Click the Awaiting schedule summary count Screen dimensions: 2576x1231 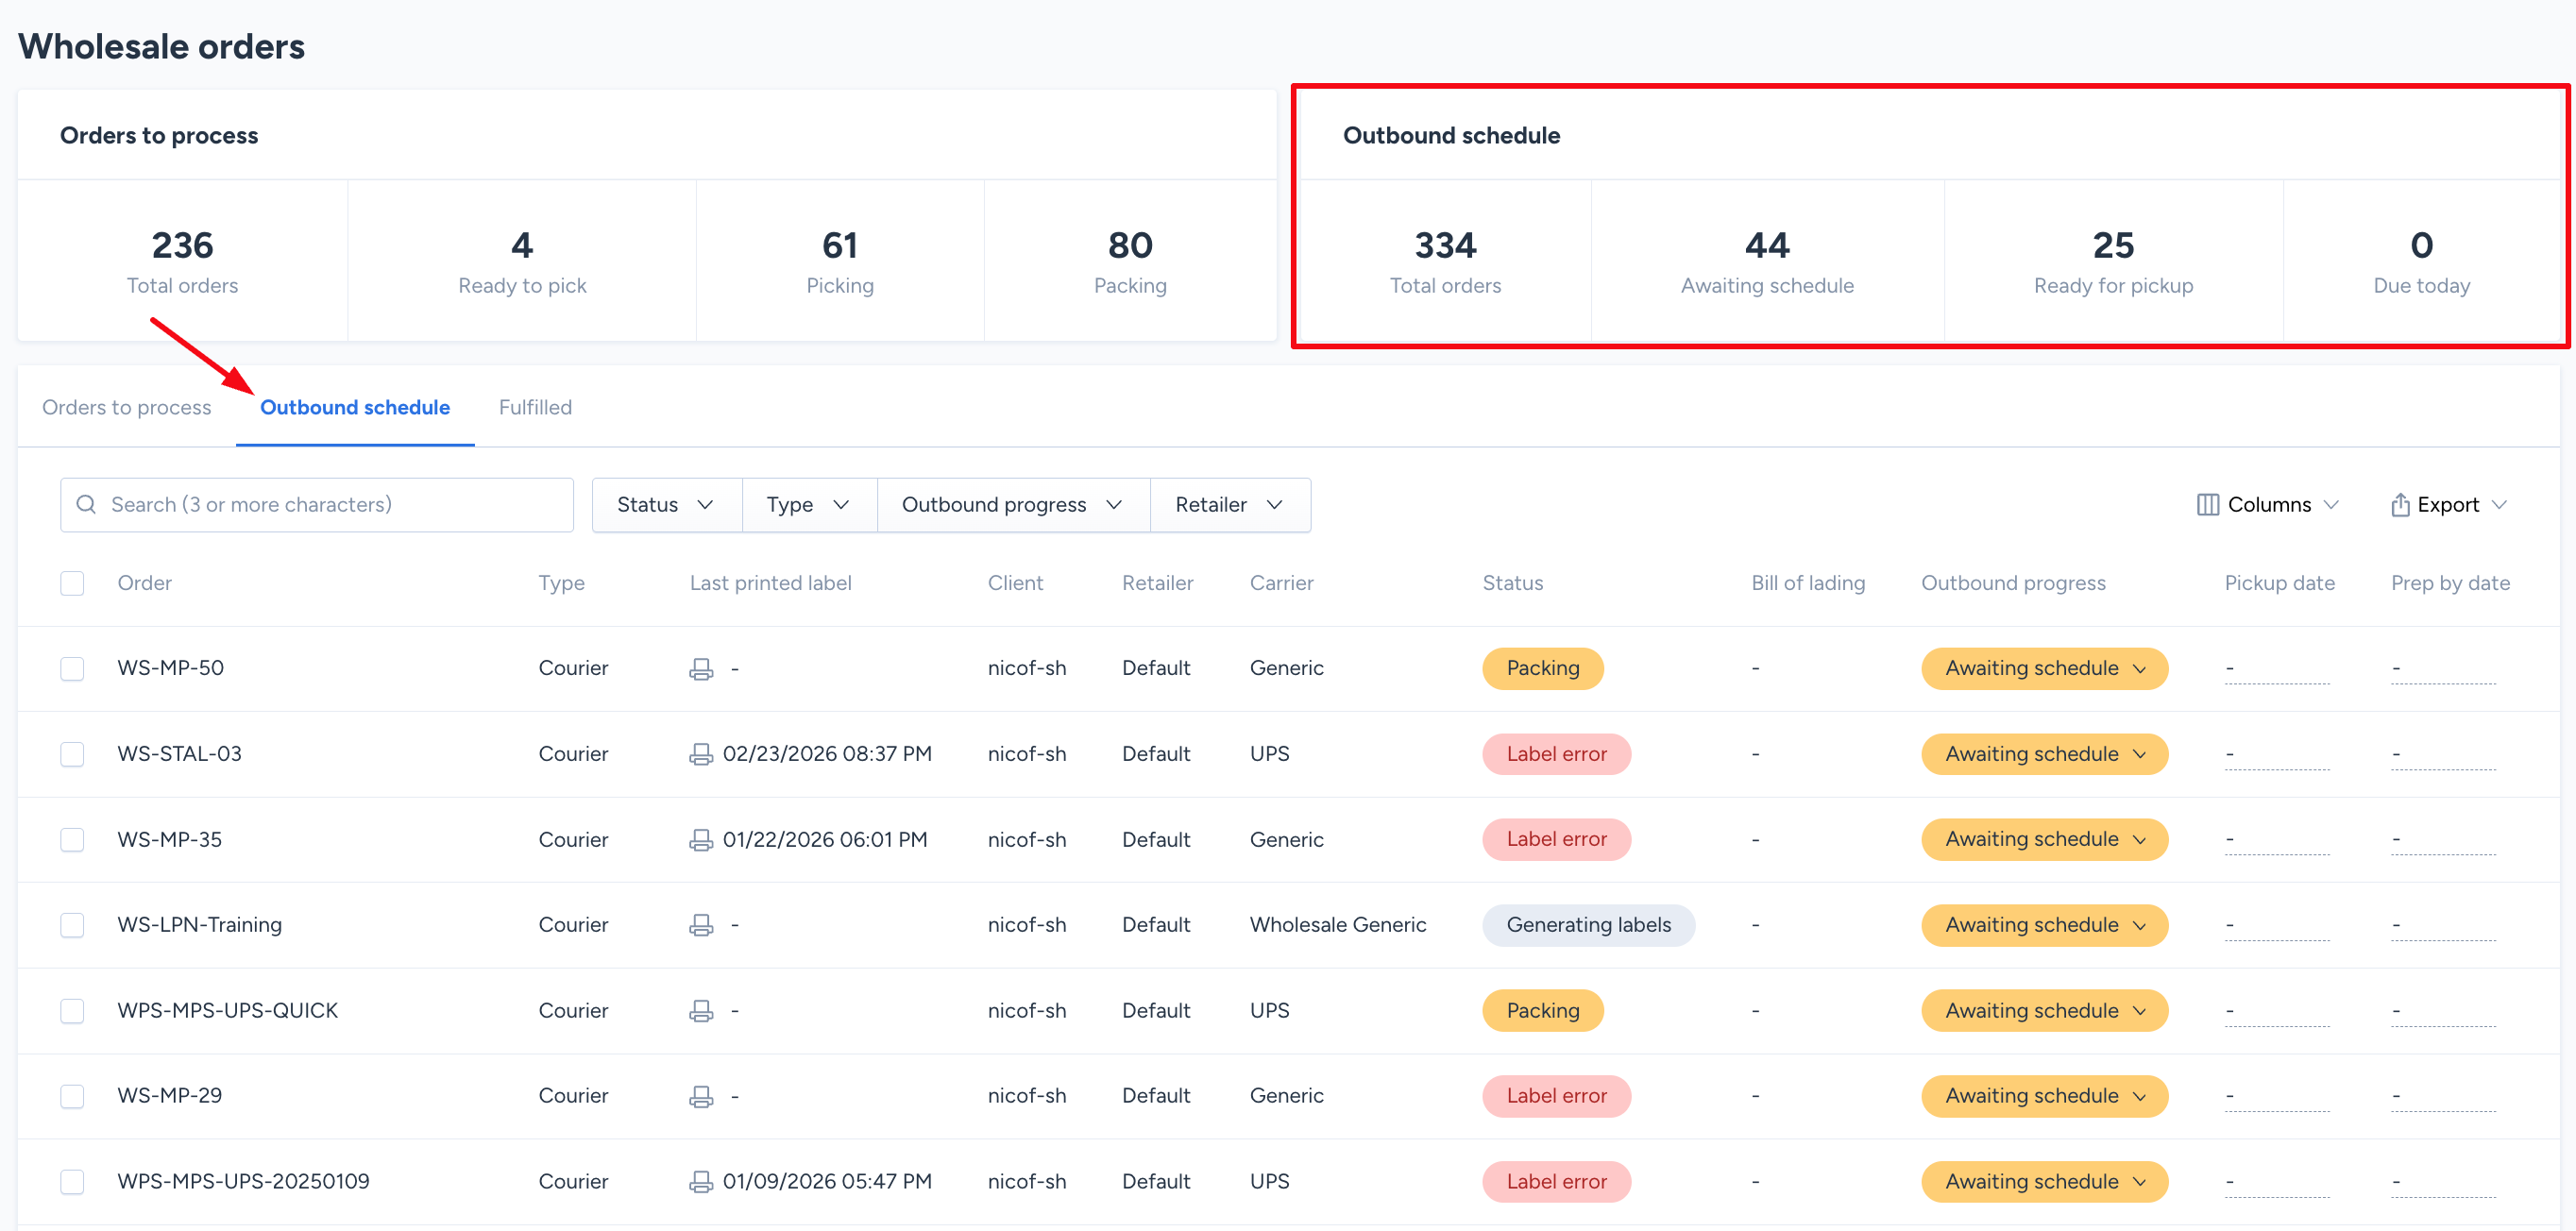coord(1766,246)
